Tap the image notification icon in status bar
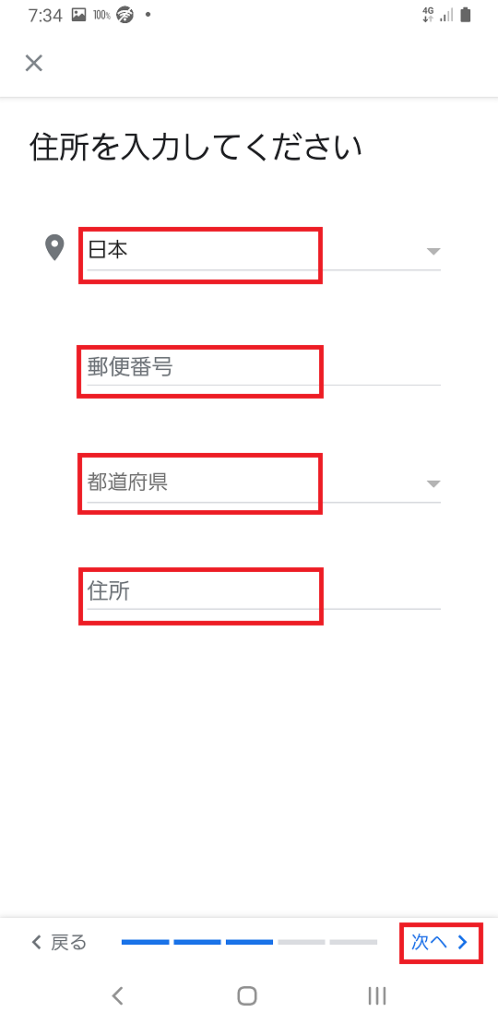 78,15
